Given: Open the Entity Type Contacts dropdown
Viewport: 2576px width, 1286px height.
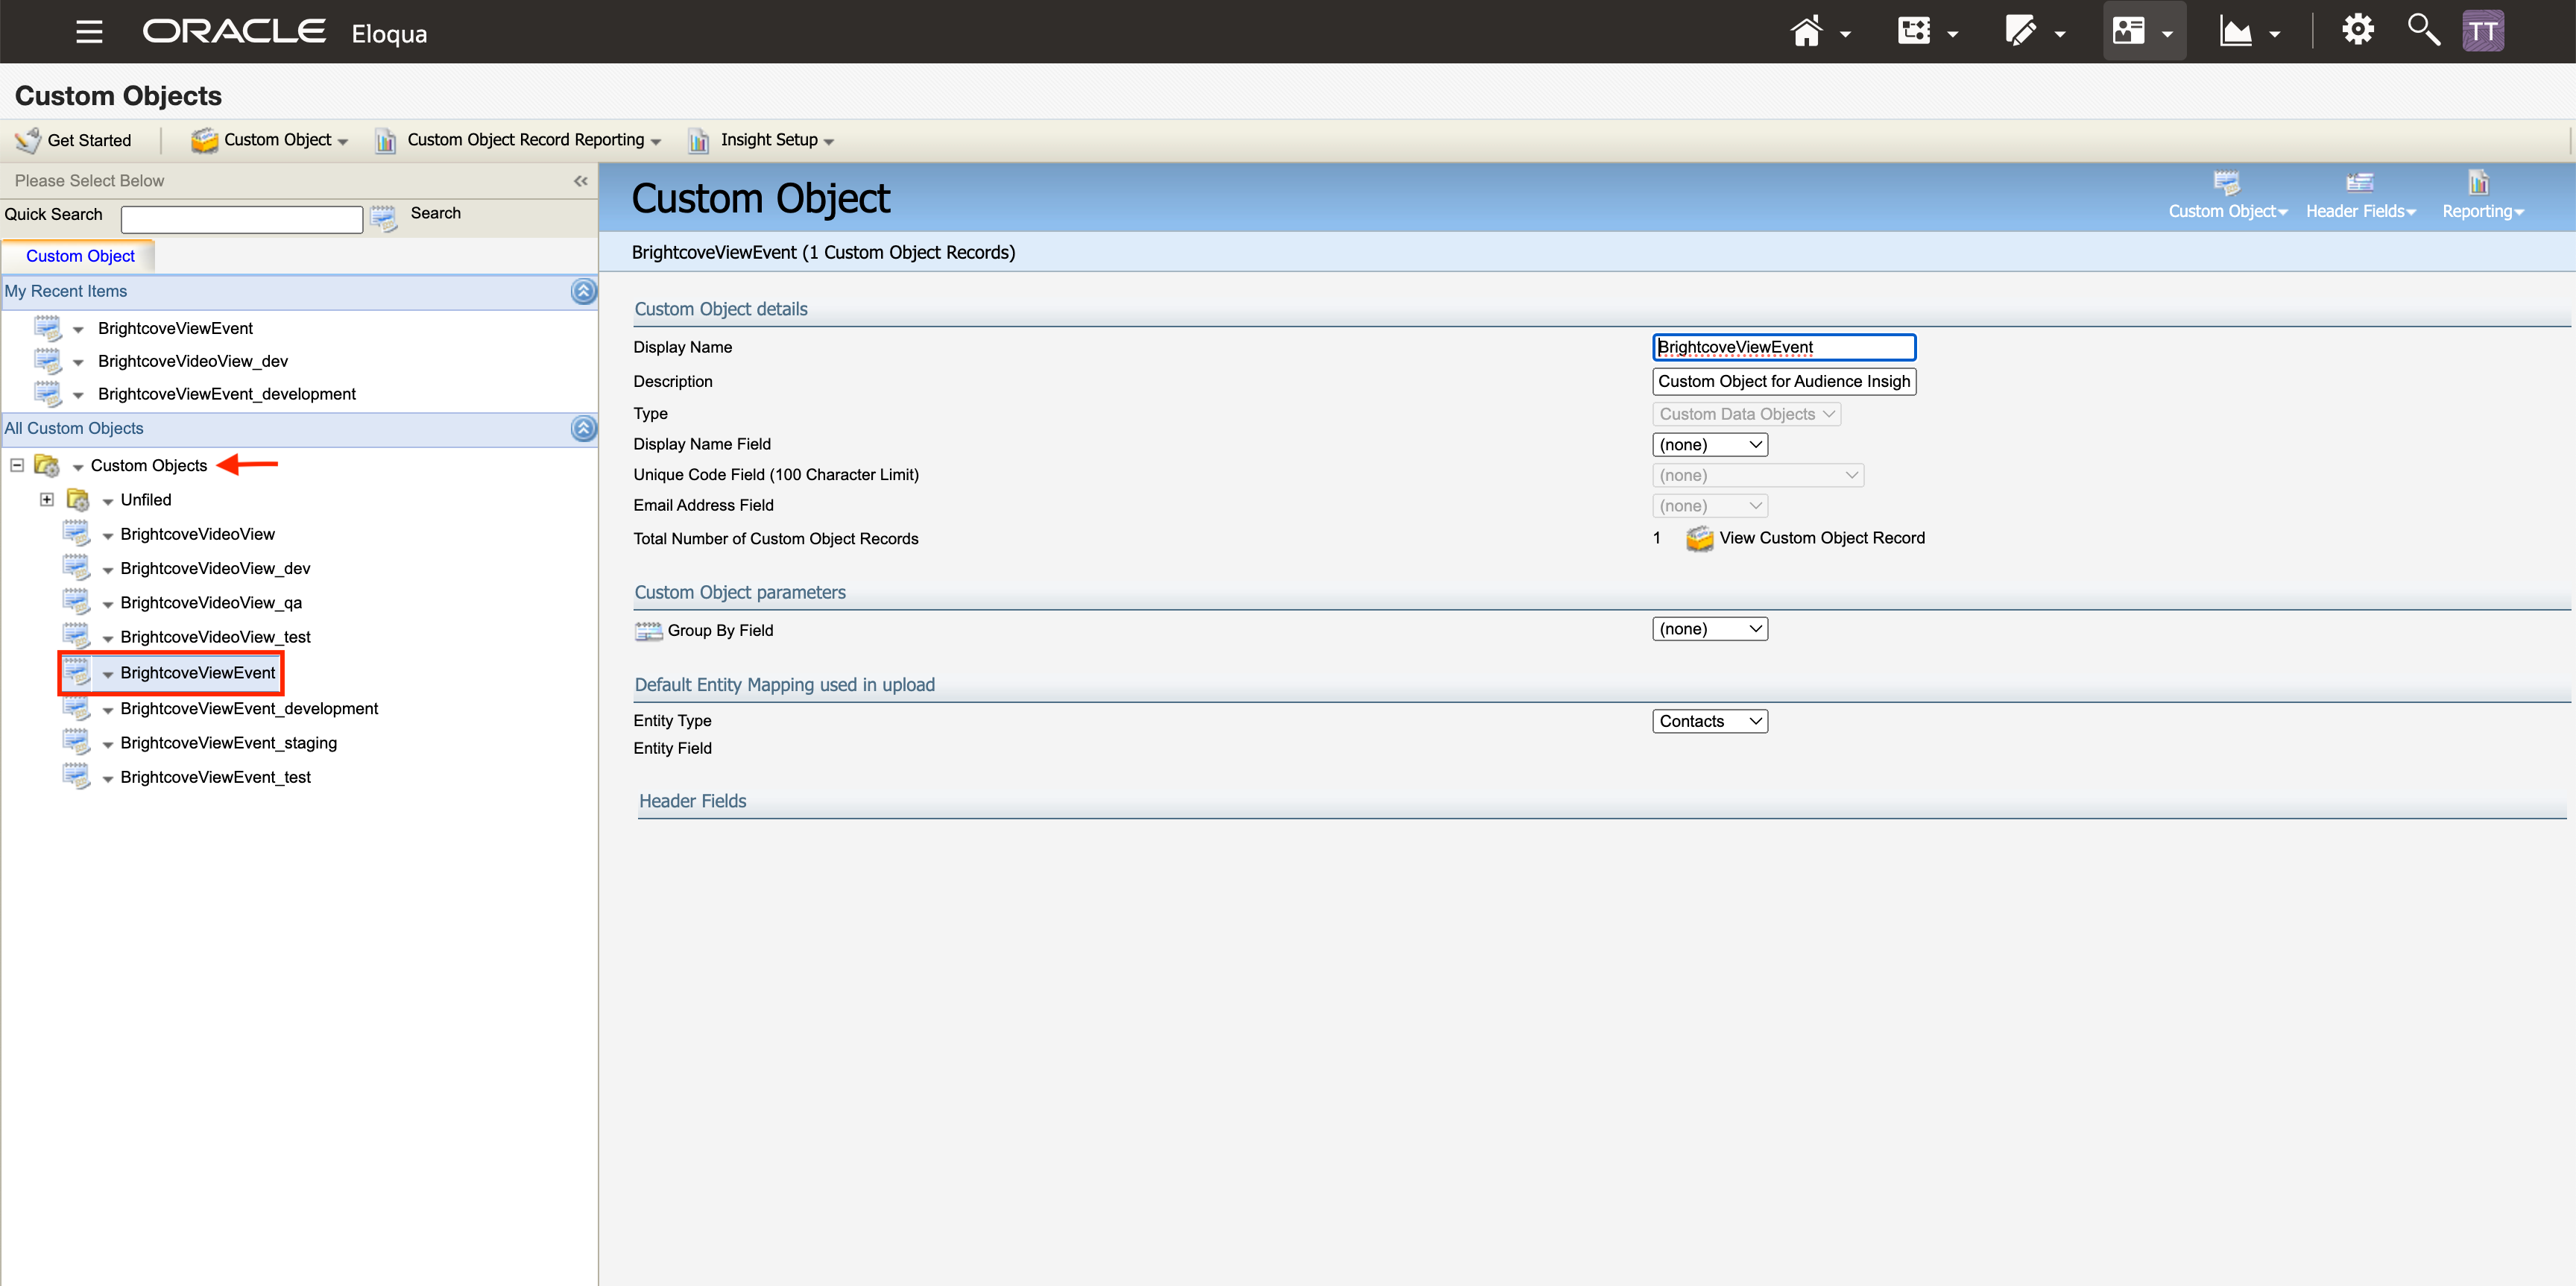Looking at the screenshot, I should point(1709,721).
